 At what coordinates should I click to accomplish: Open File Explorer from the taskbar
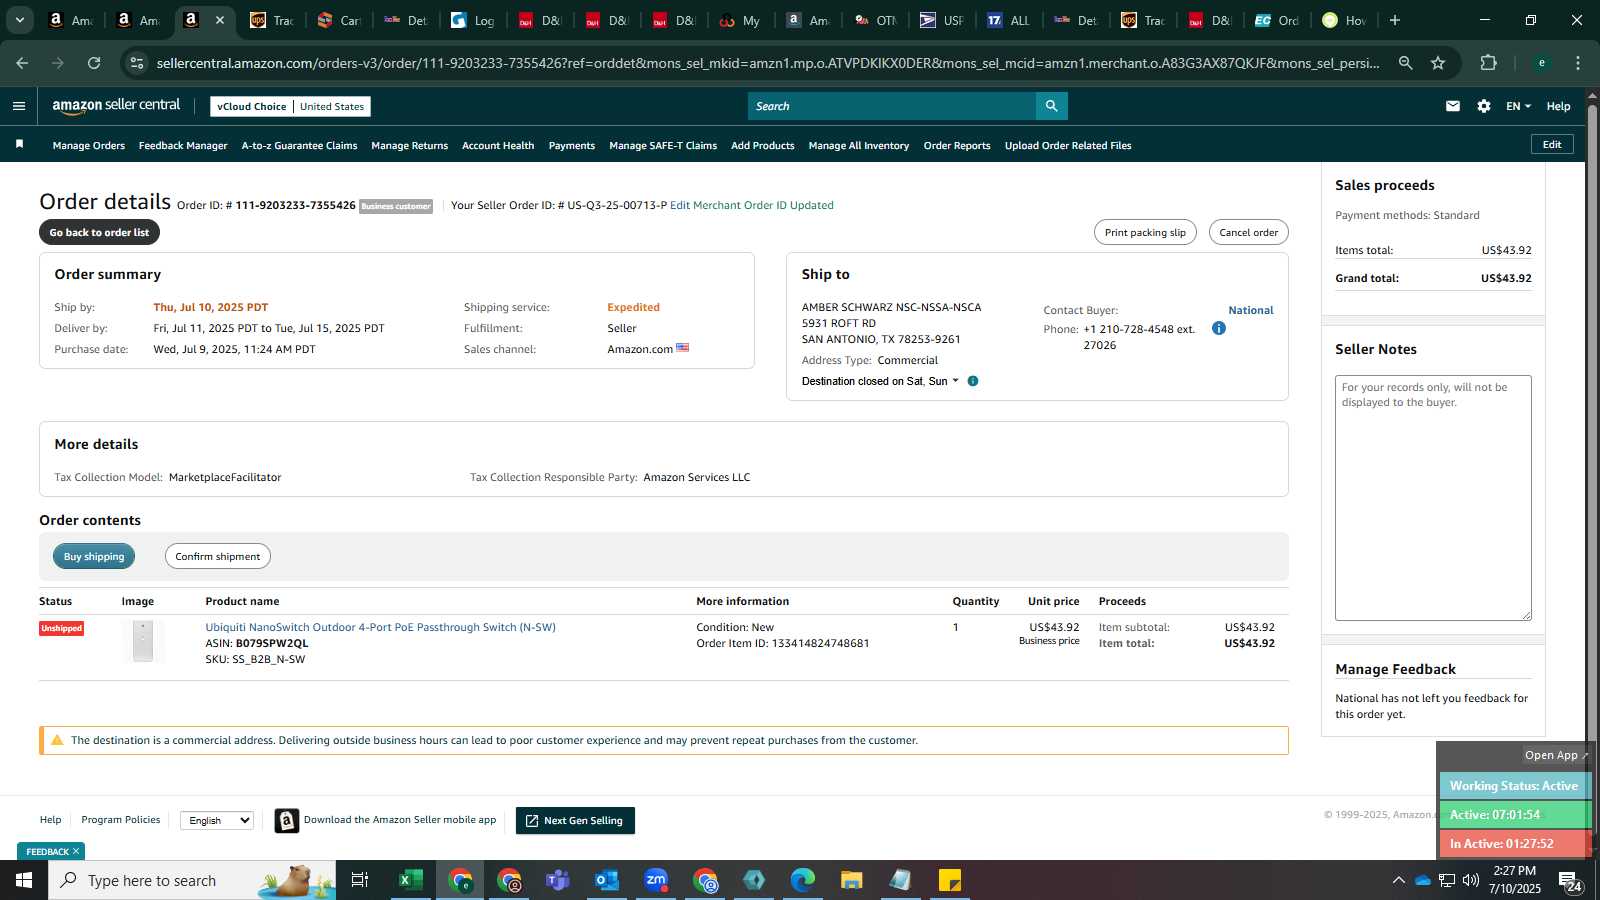852,880
